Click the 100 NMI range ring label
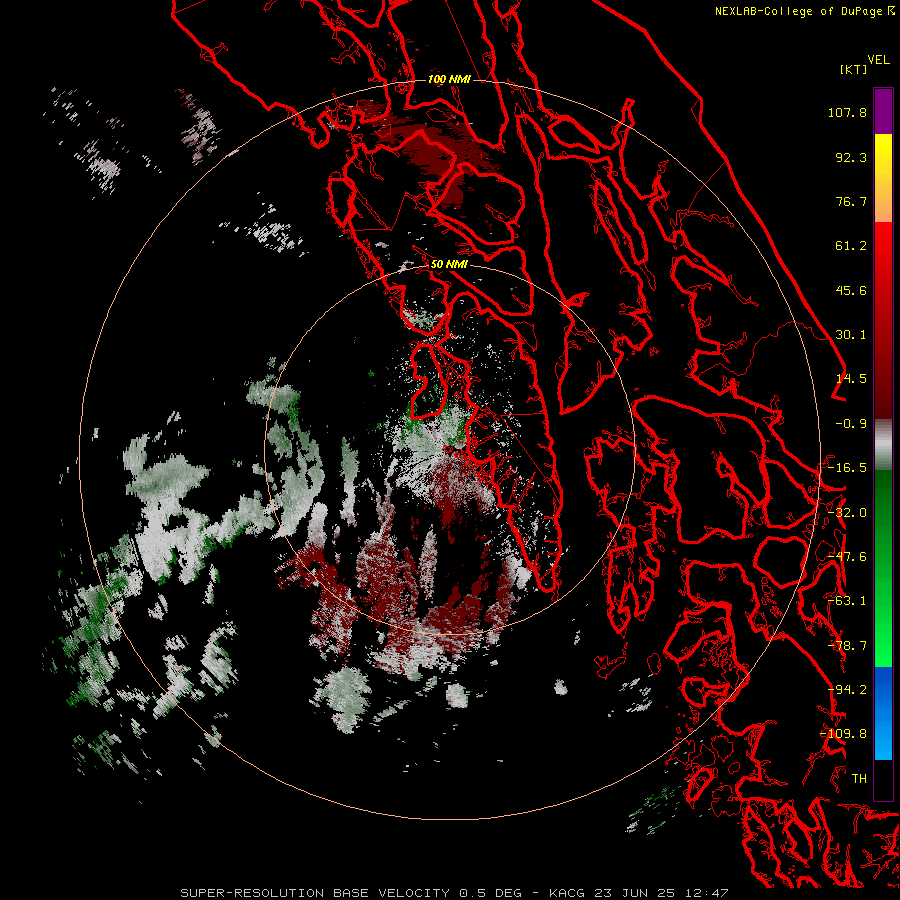The image size is (900, 900). [x=449, y=79]
